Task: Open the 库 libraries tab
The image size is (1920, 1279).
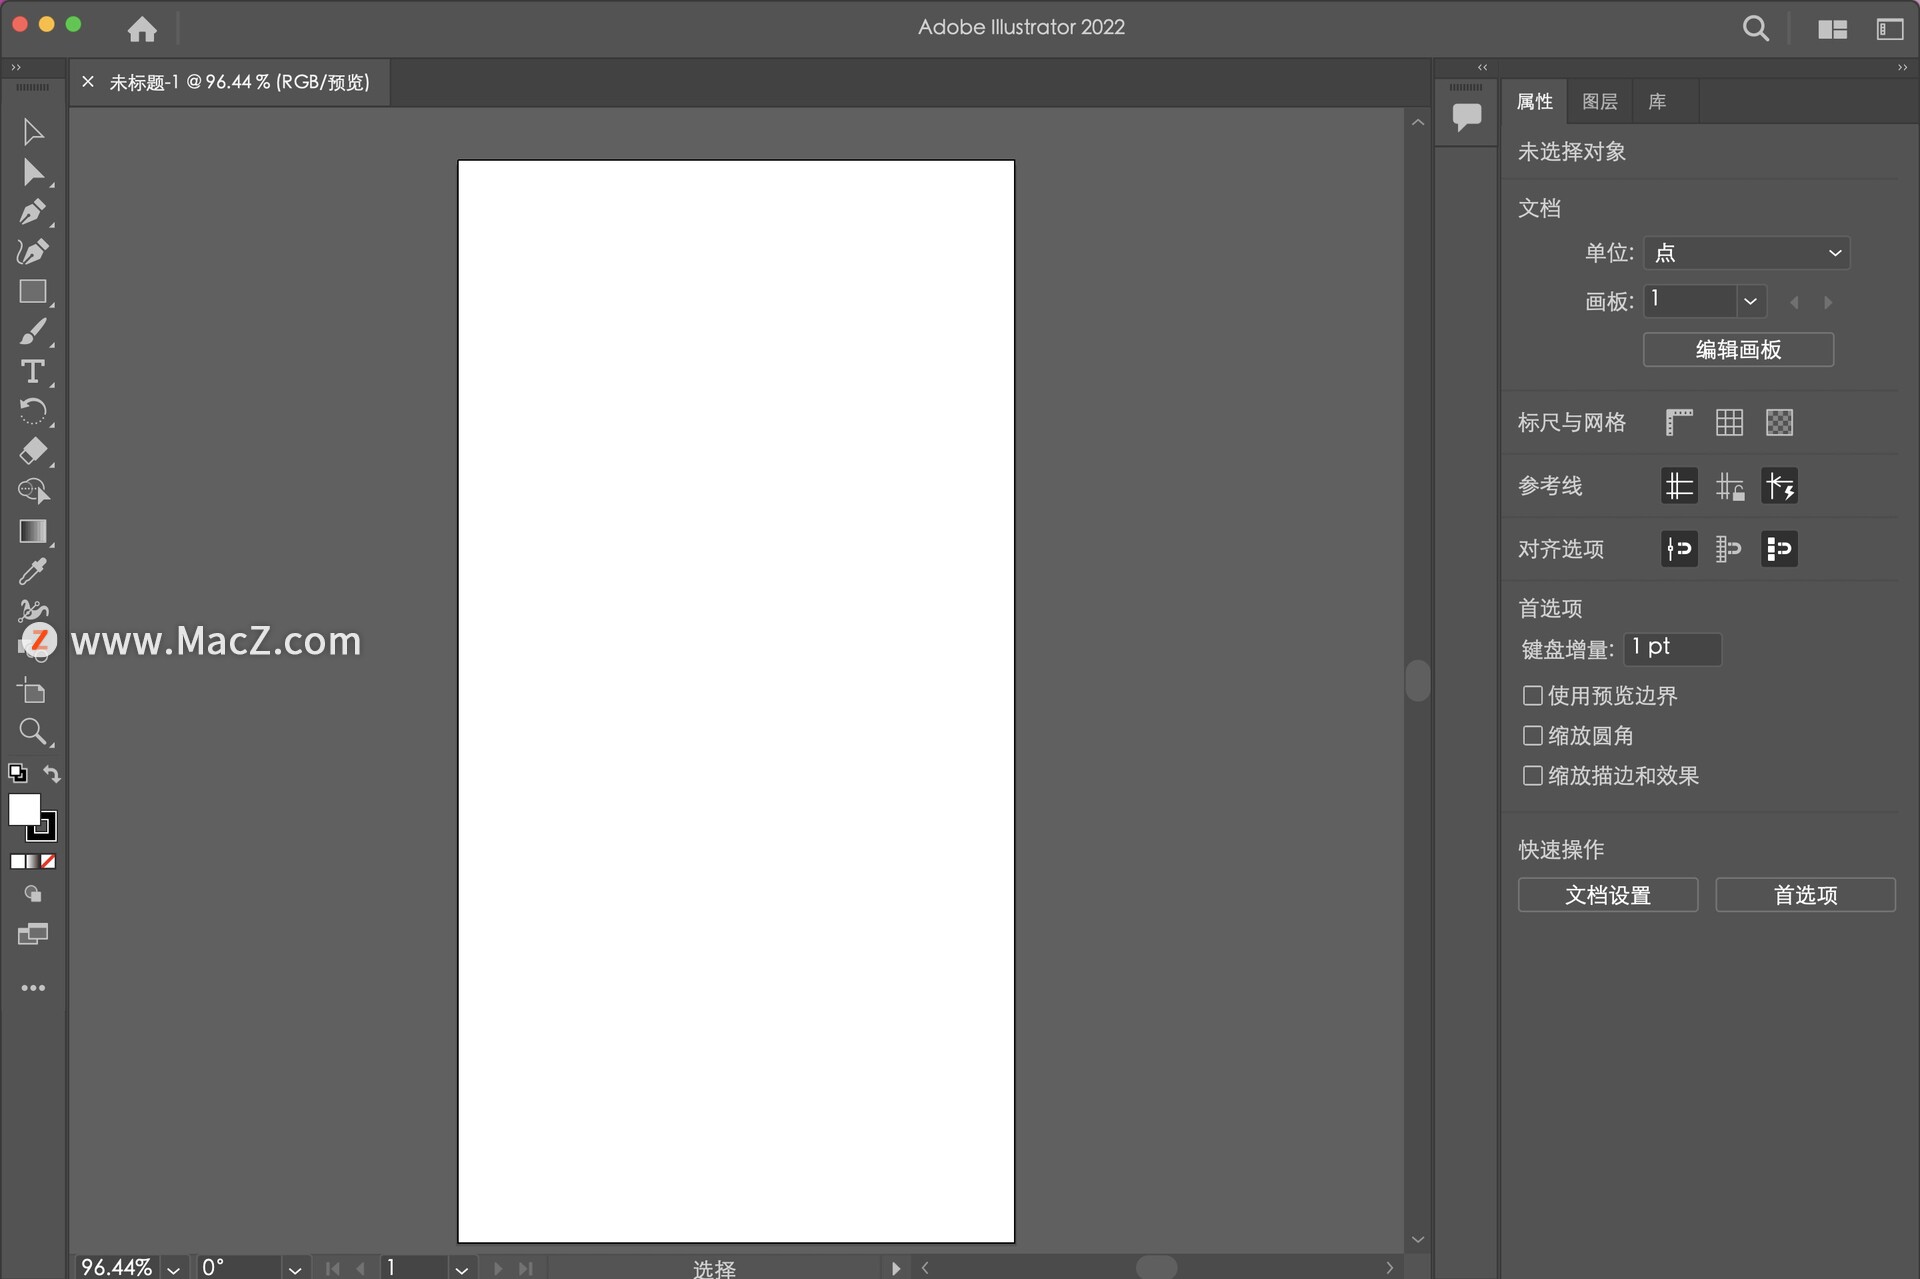Action: pos(1657,102)
